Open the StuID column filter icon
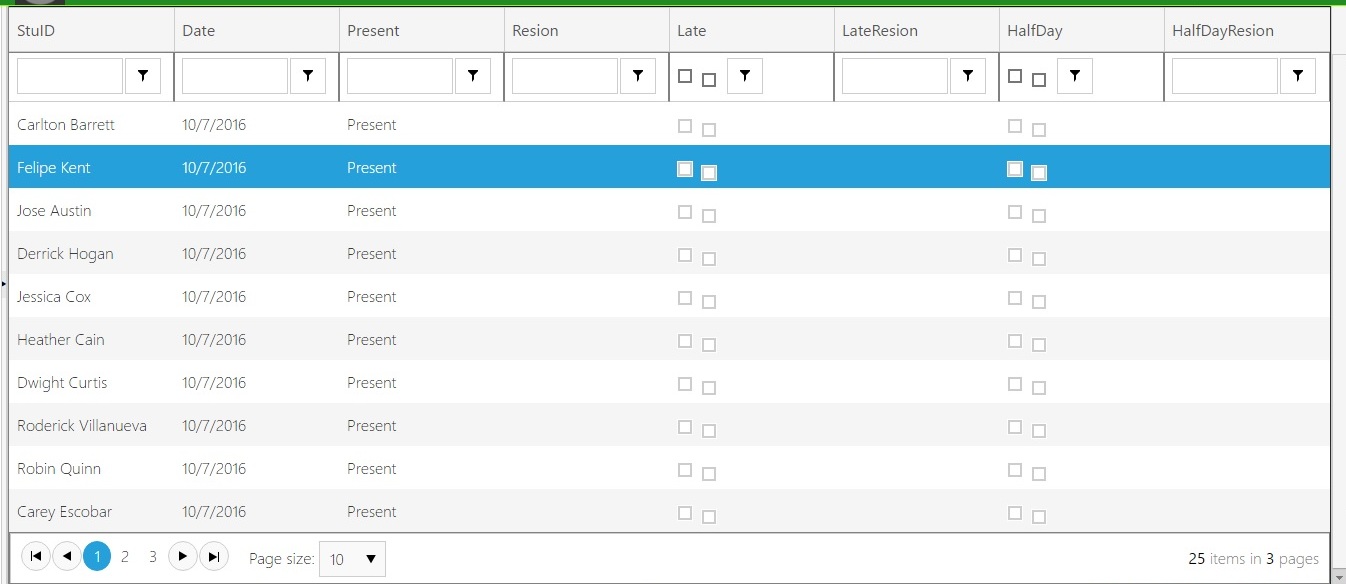 tap(143, 76)
